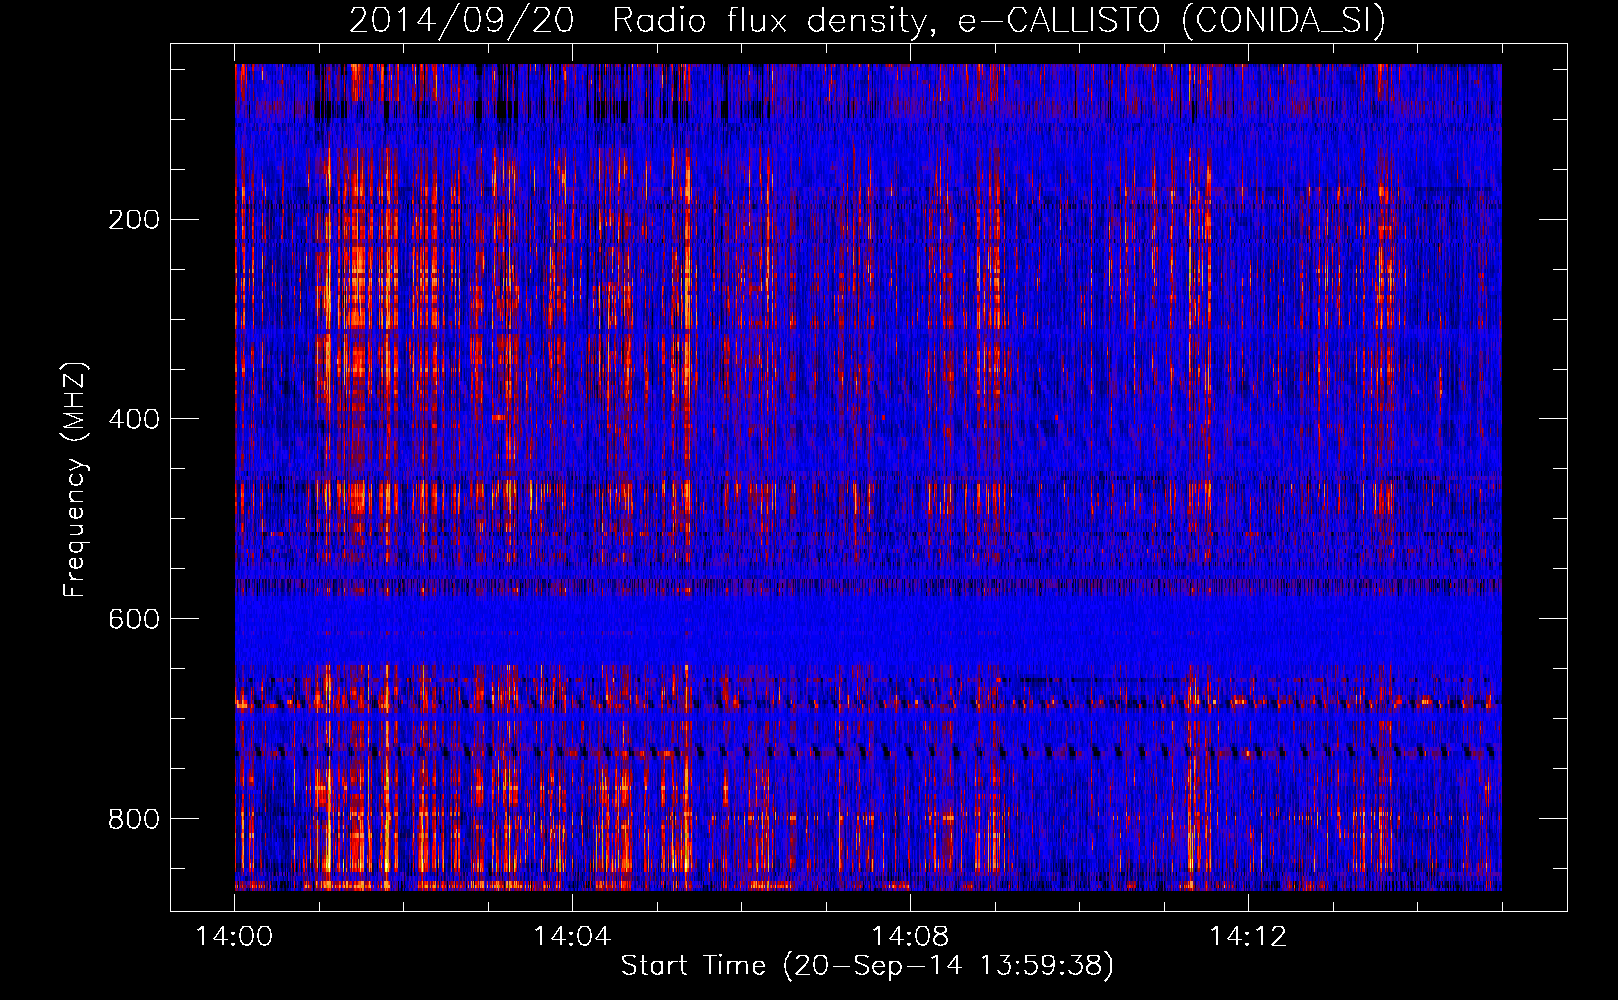Select the 'Frequency (MHZ)' axis label
The height and width of the screenshot is (1000, 1618).
point(74,480)
